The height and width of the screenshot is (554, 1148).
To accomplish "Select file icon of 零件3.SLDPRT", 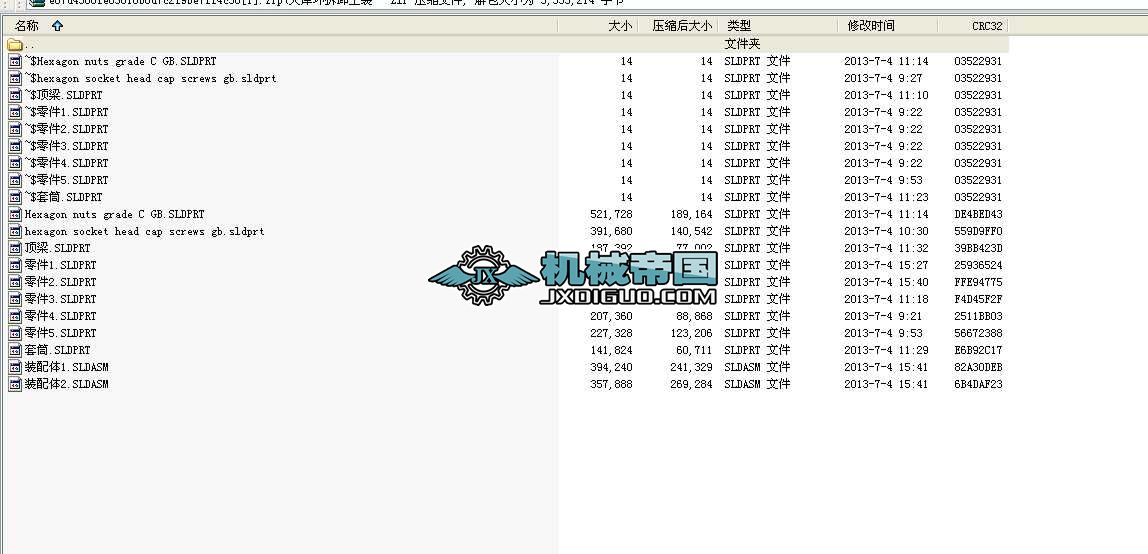I will [x=15, y=299].
